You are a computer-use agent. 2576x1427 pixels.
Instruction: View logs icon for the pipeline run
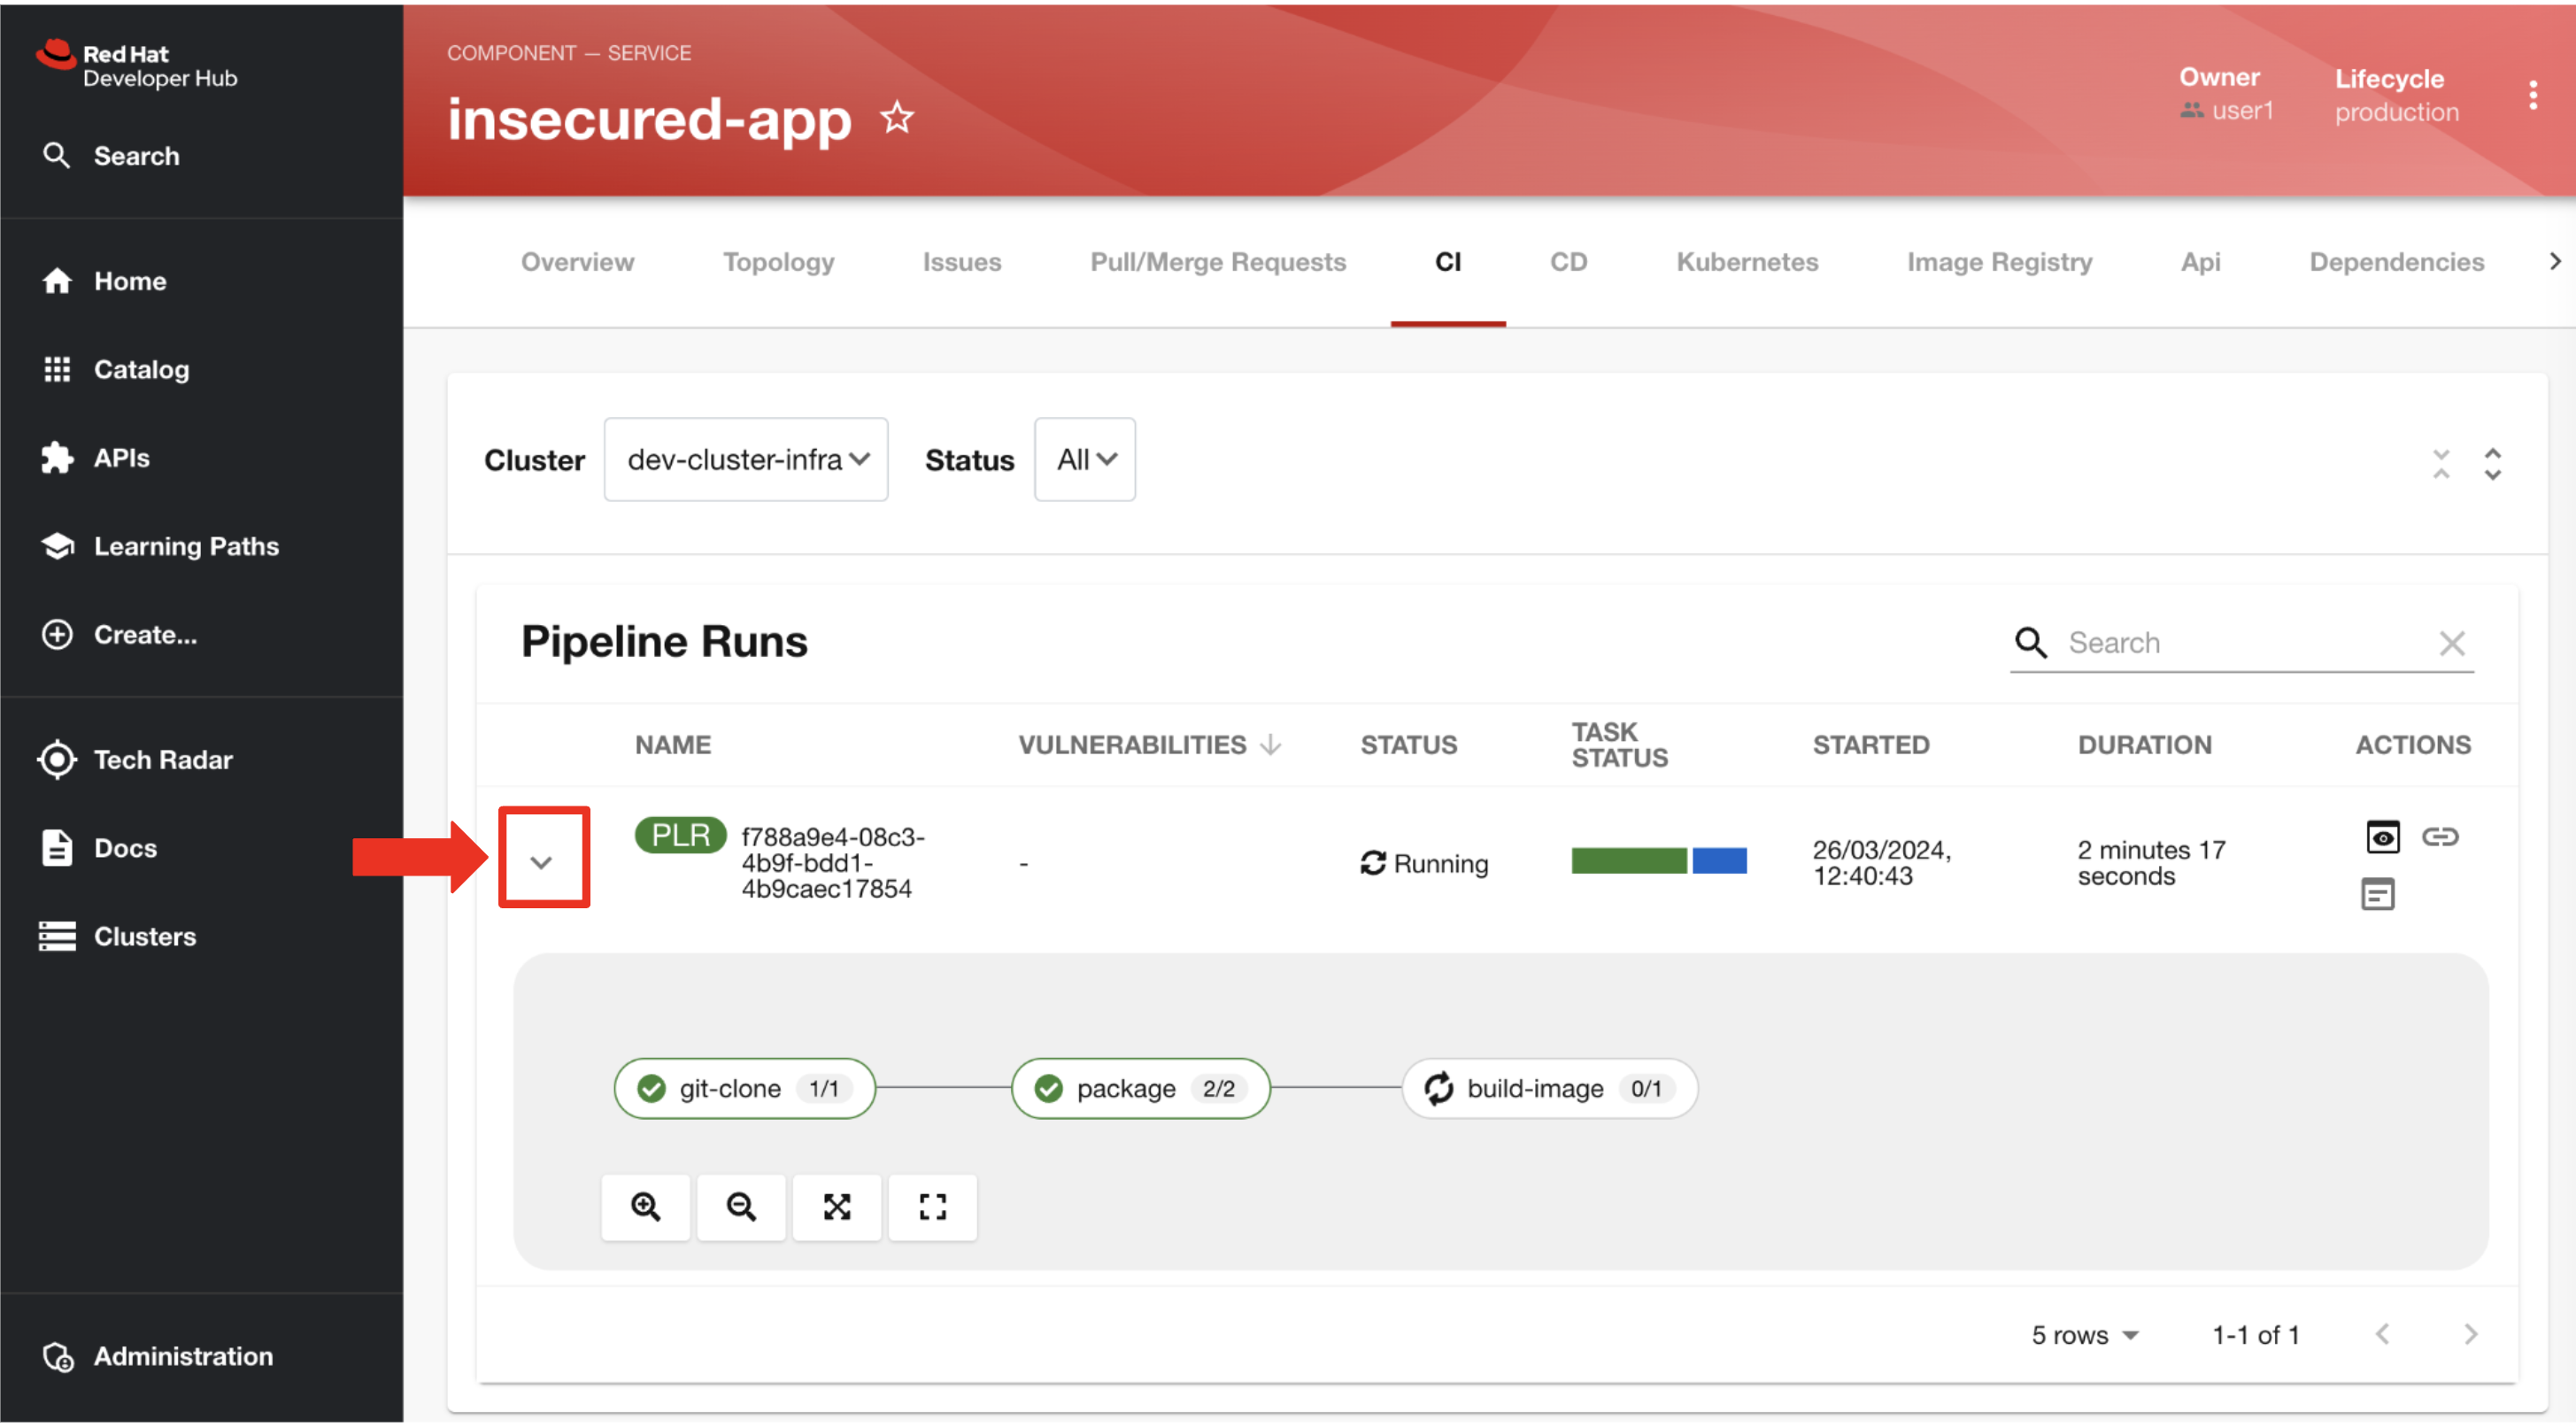coord(2376,894)
